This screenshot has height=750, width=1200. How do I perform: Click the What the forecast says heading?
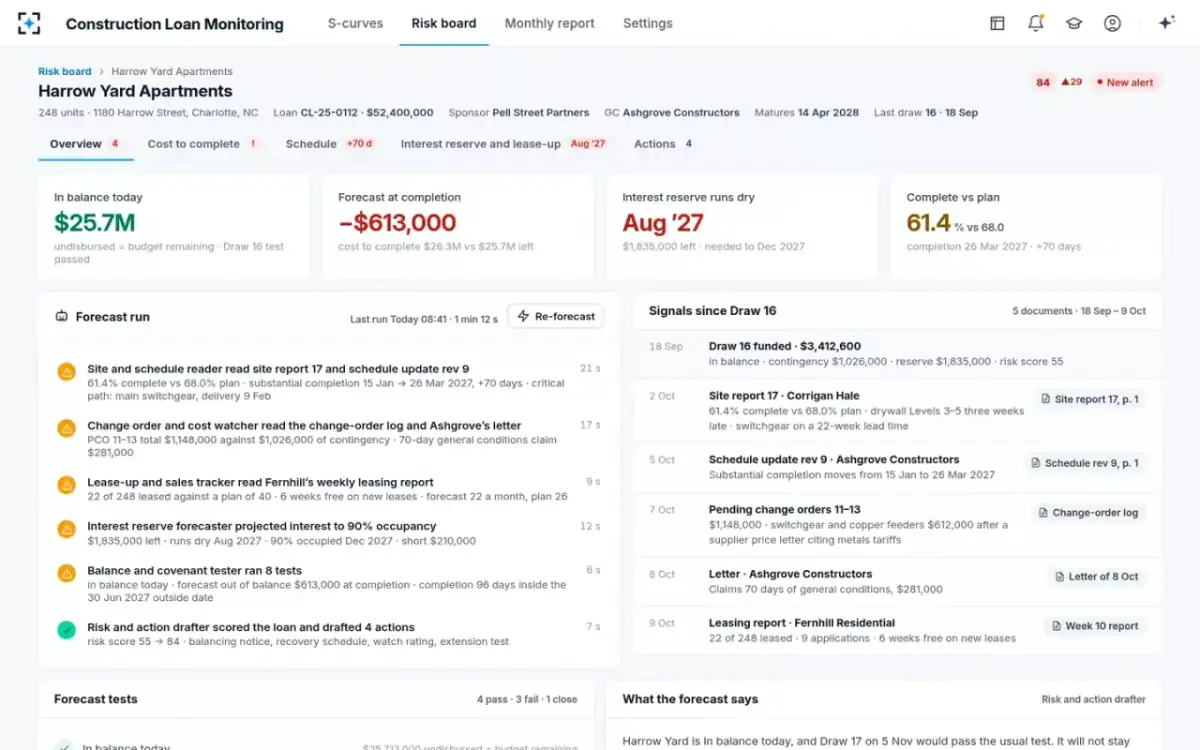click(690, 699)
